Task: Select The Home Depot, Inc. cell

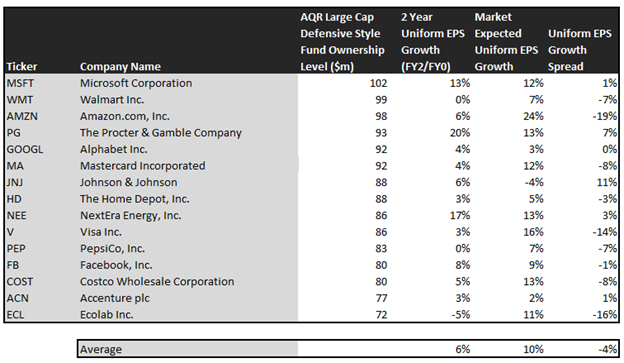Action: [135, 199]
